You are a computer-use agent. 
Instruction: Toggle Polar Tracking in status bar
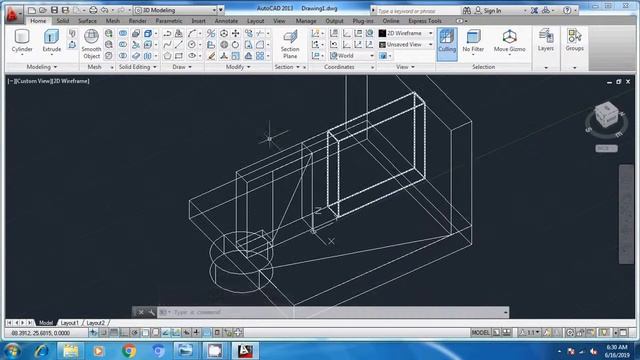[x=134, y=333]
